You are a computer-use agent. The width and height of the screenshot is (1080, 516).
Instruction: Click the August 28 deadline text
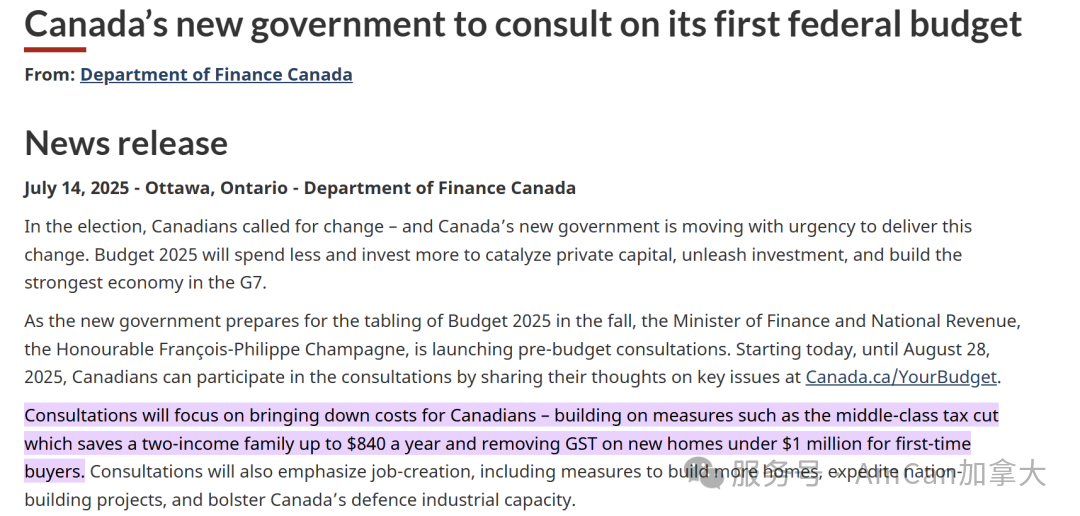[x=946, y=349]
